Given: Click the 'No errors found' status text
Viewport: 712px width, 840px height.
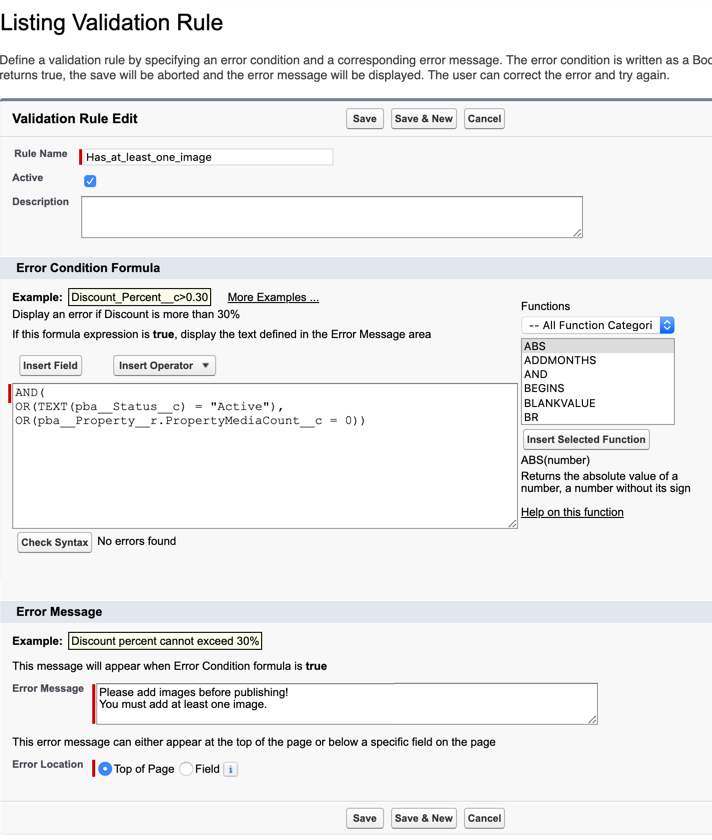Looking at the screenshot, I should [x=137, y=541].
